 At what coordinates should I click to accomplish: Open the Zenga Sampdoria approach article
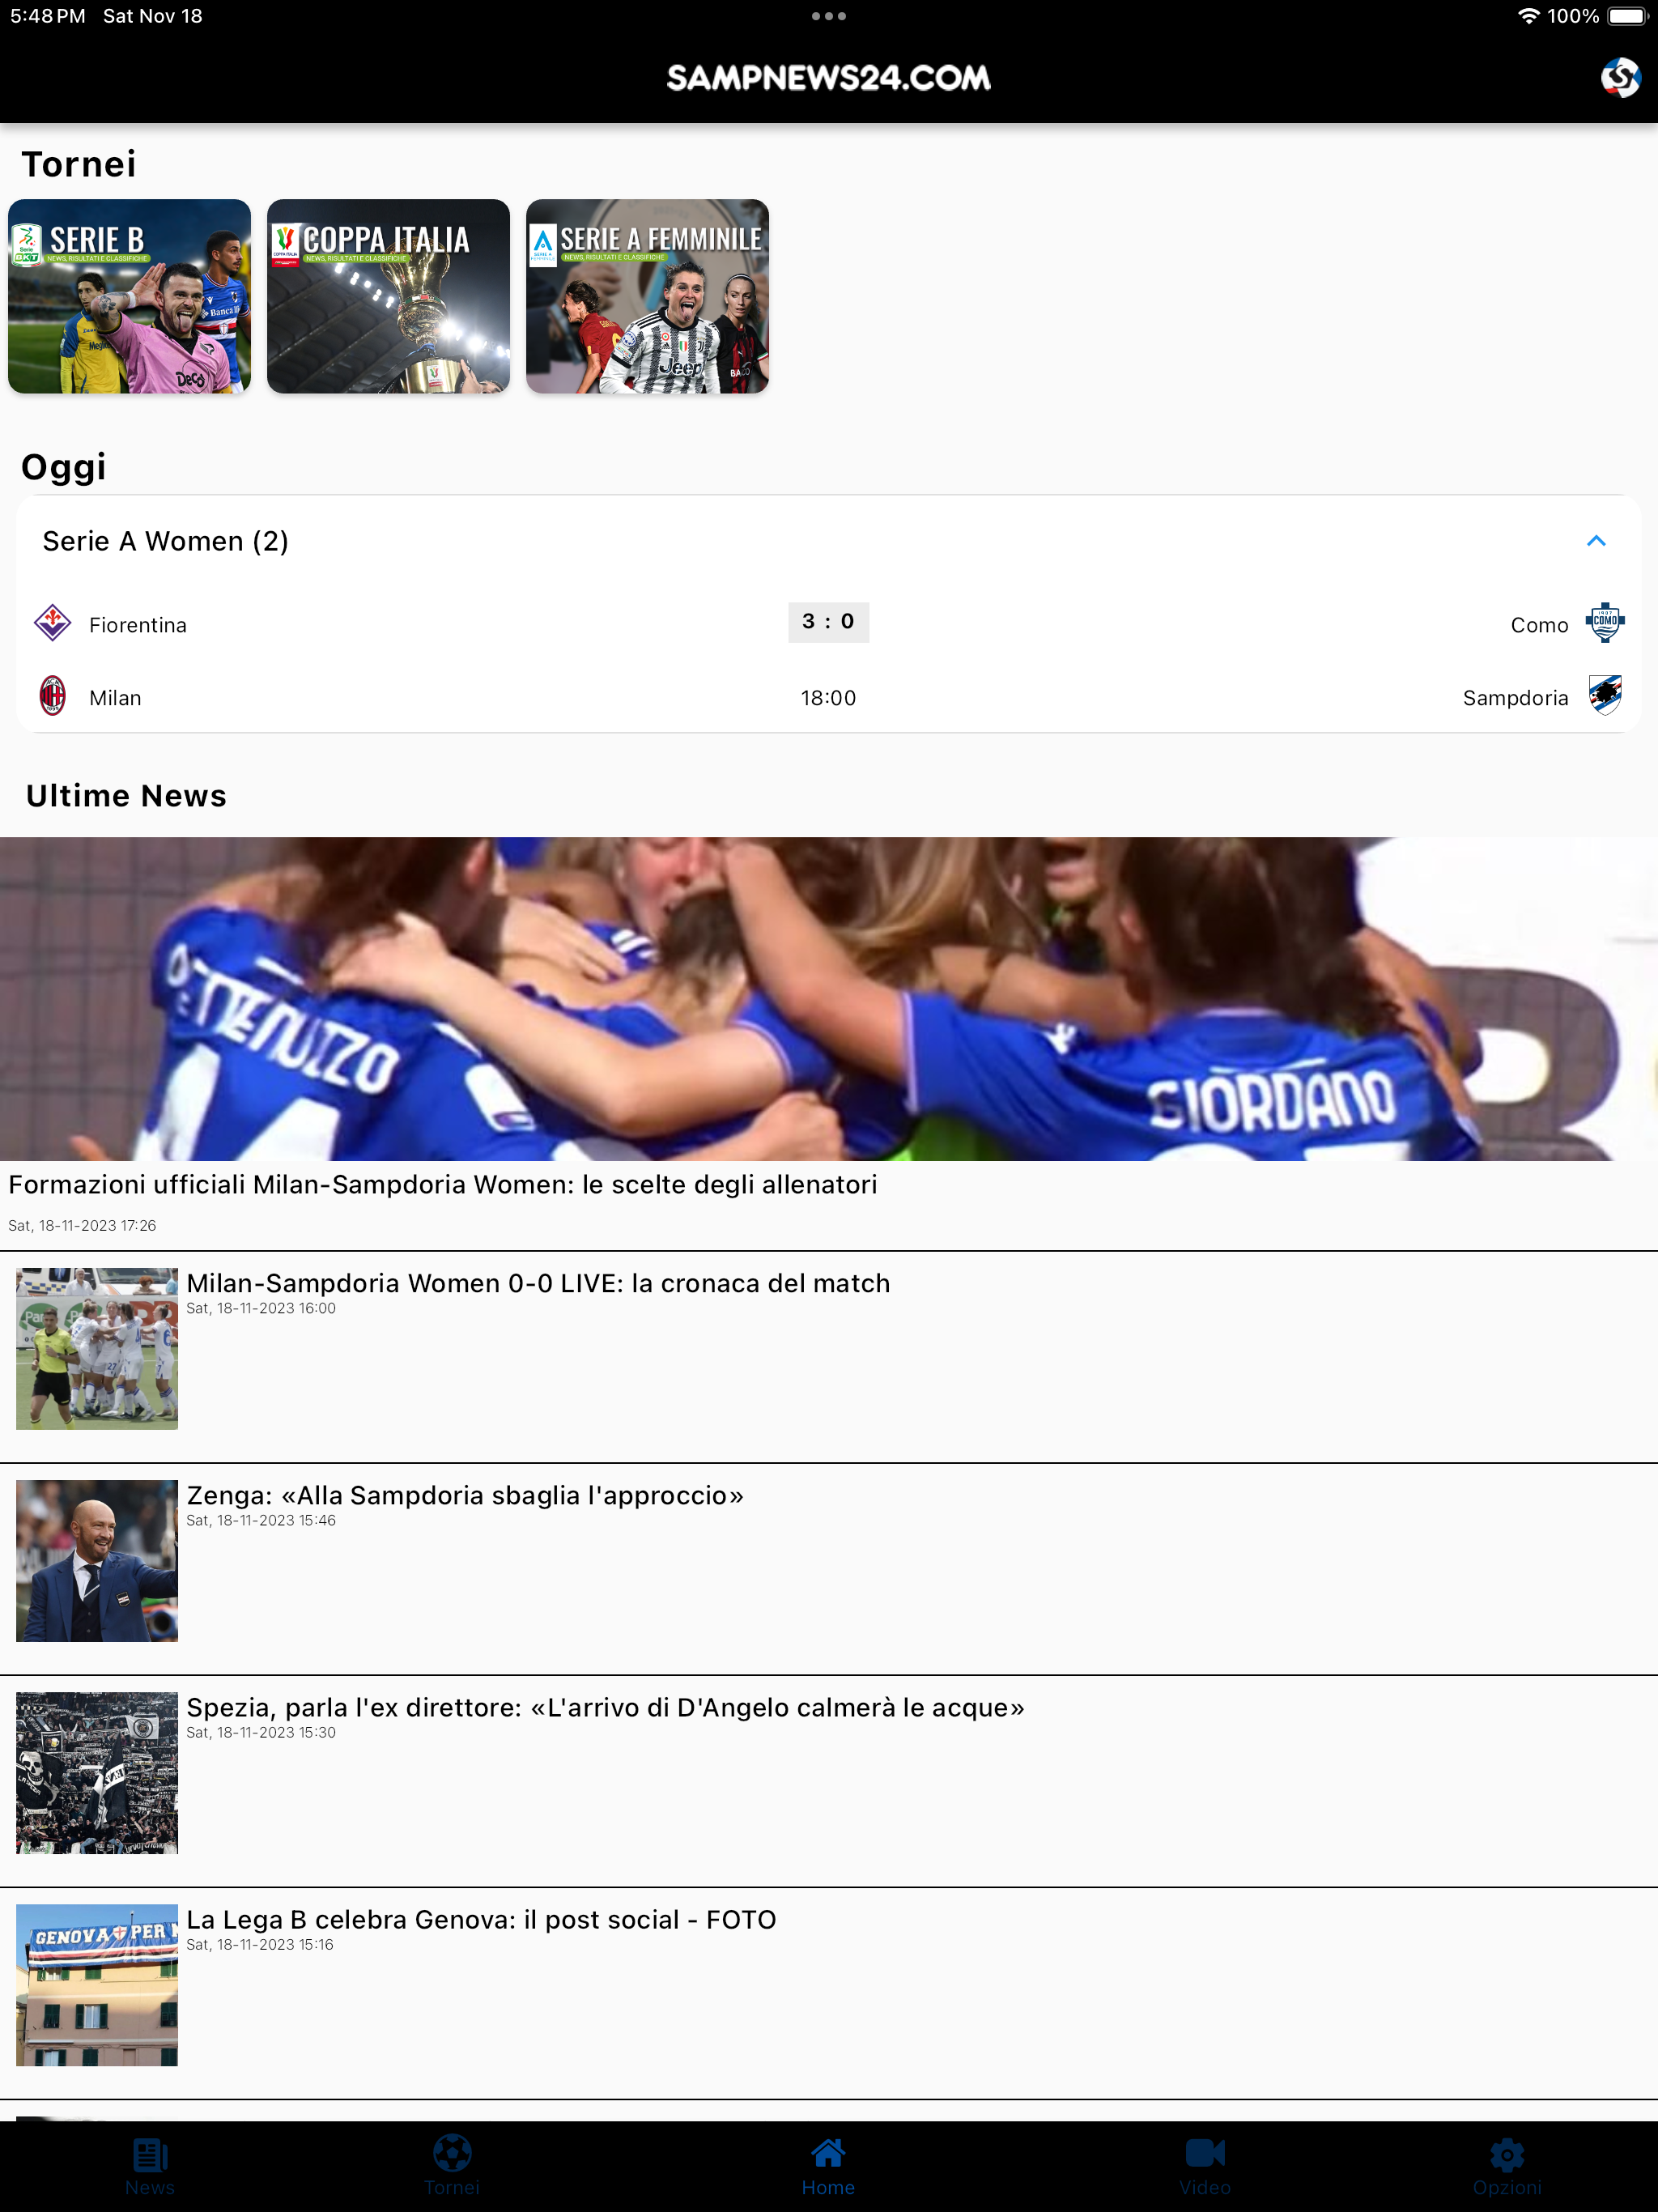pyautogui.click(x=465, y=1496)
